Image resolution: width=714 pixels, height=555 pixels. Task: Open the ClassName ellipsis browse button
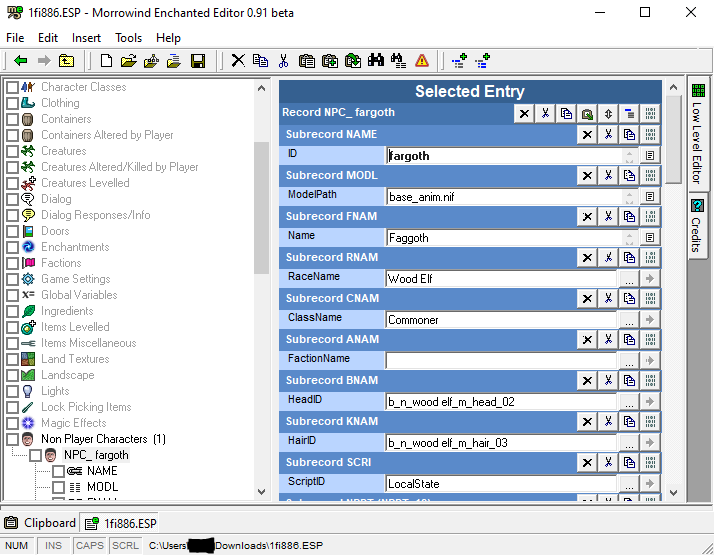(629, 320)
